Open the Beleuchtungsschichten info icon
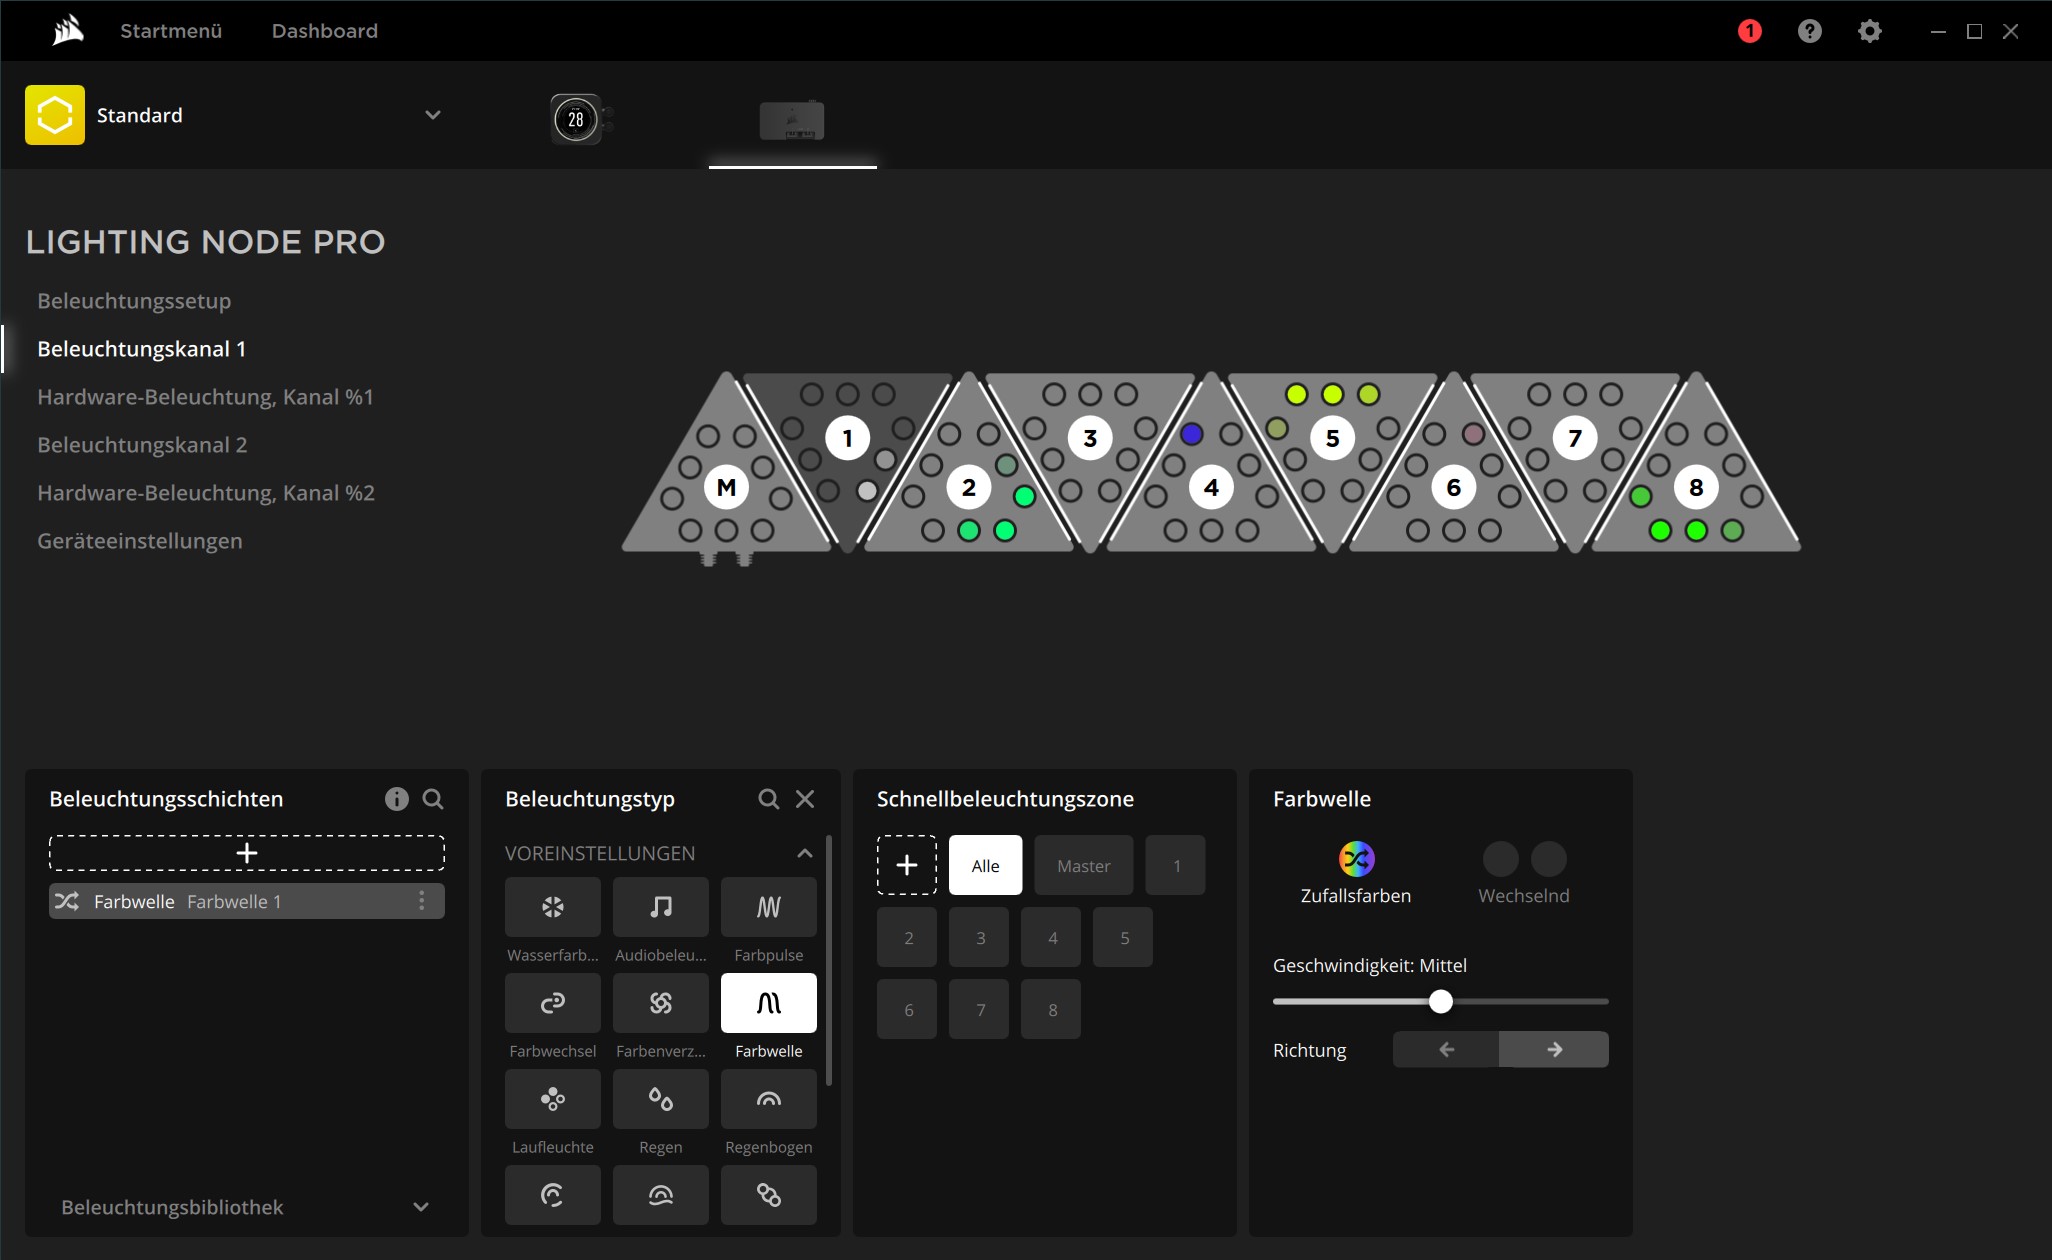This screenshot has width=2052, height=1260. click(396, 799)
